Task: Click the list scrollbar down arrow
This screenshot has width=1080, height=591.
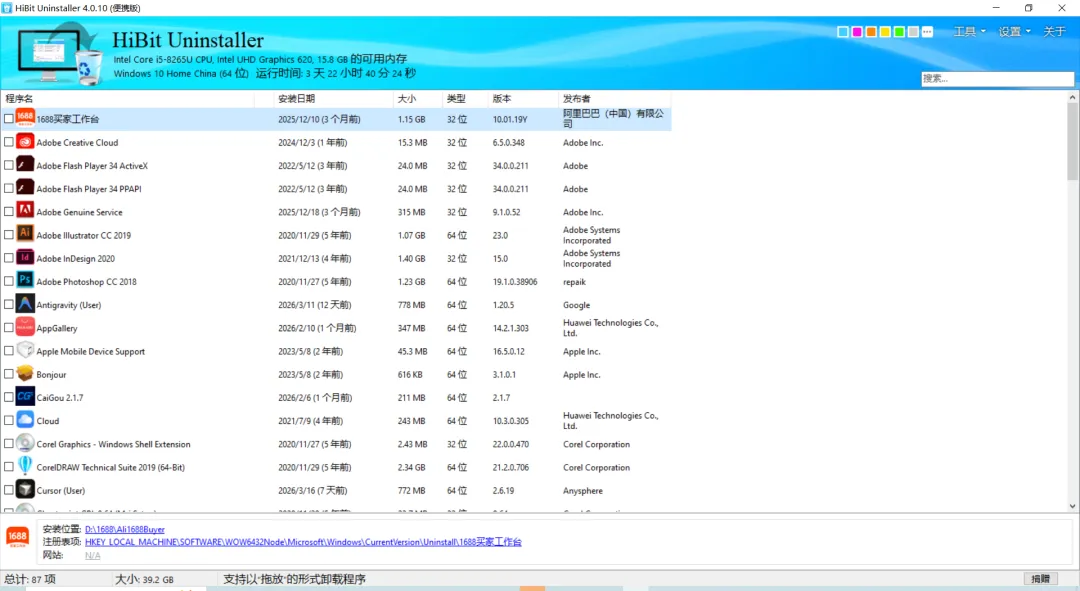Action: pyautogui.click(x=1072, y=506)
